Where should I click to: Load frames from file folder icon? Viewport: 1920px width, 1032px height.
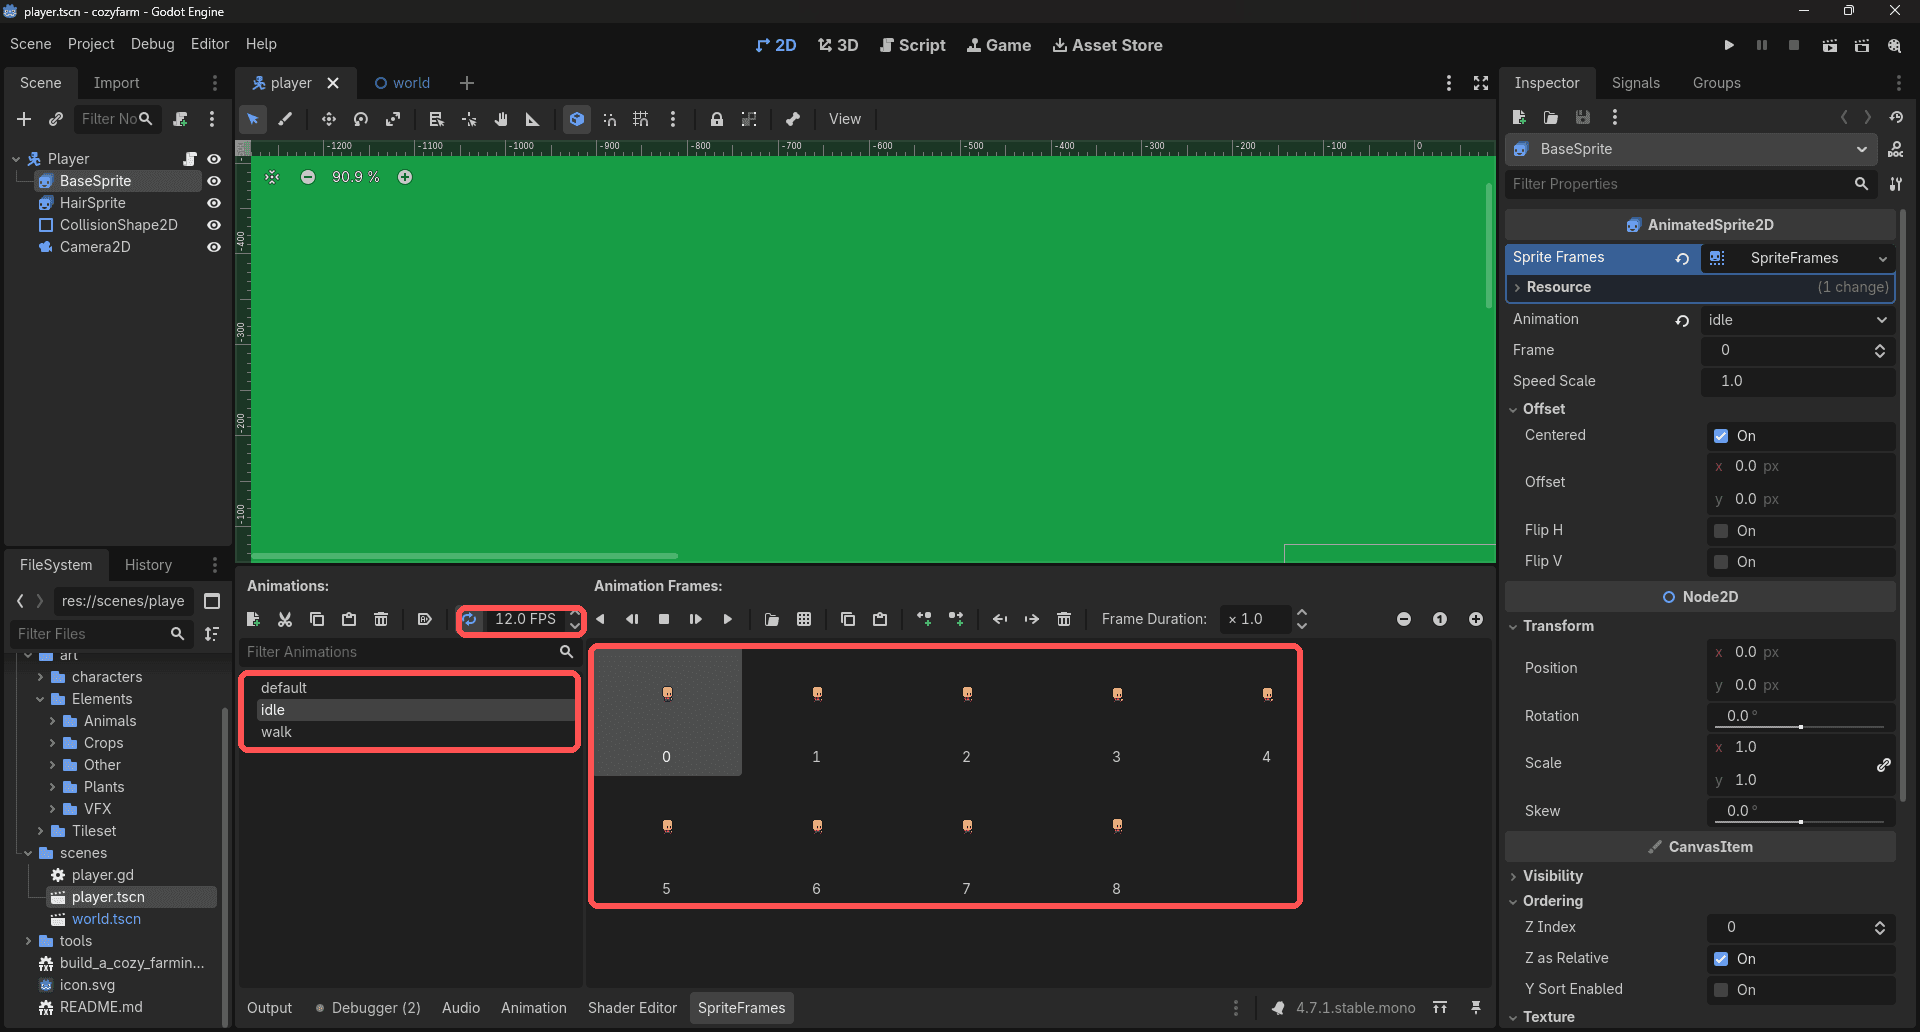[x=772, y=619]
